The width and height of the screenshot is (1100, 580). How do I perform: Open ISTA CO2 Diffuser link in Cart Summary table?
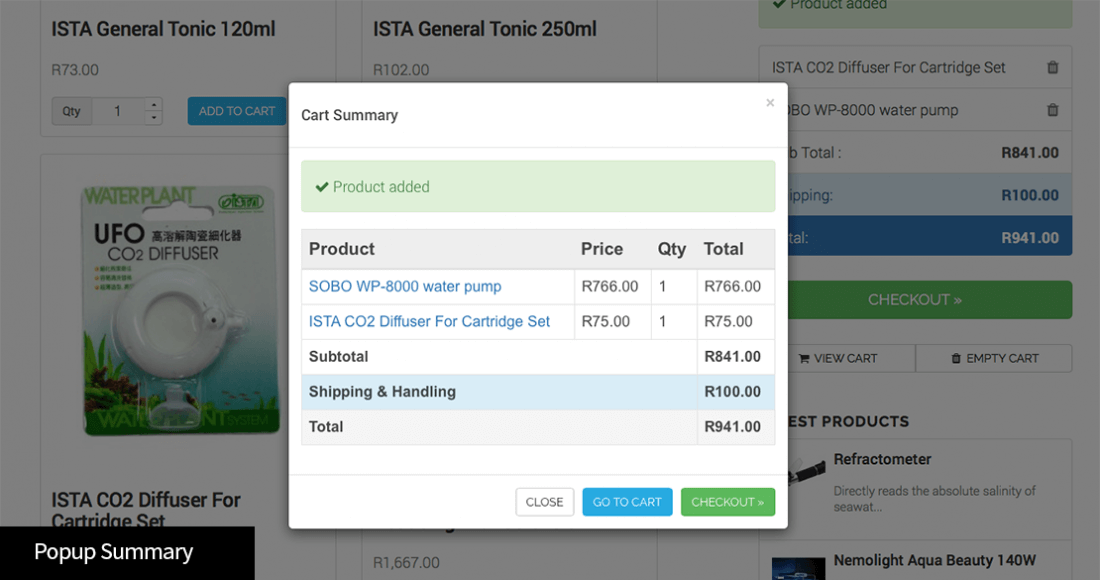(429, 321)
